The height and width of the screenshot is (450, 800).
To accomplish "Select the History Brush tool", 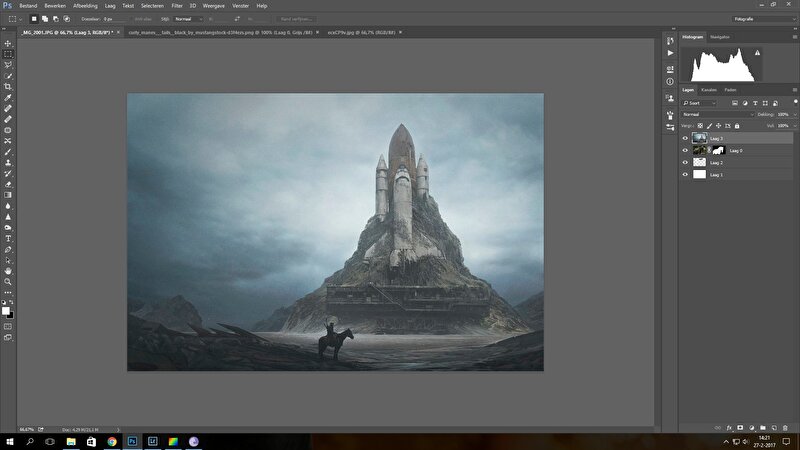I will coord(8,173).
